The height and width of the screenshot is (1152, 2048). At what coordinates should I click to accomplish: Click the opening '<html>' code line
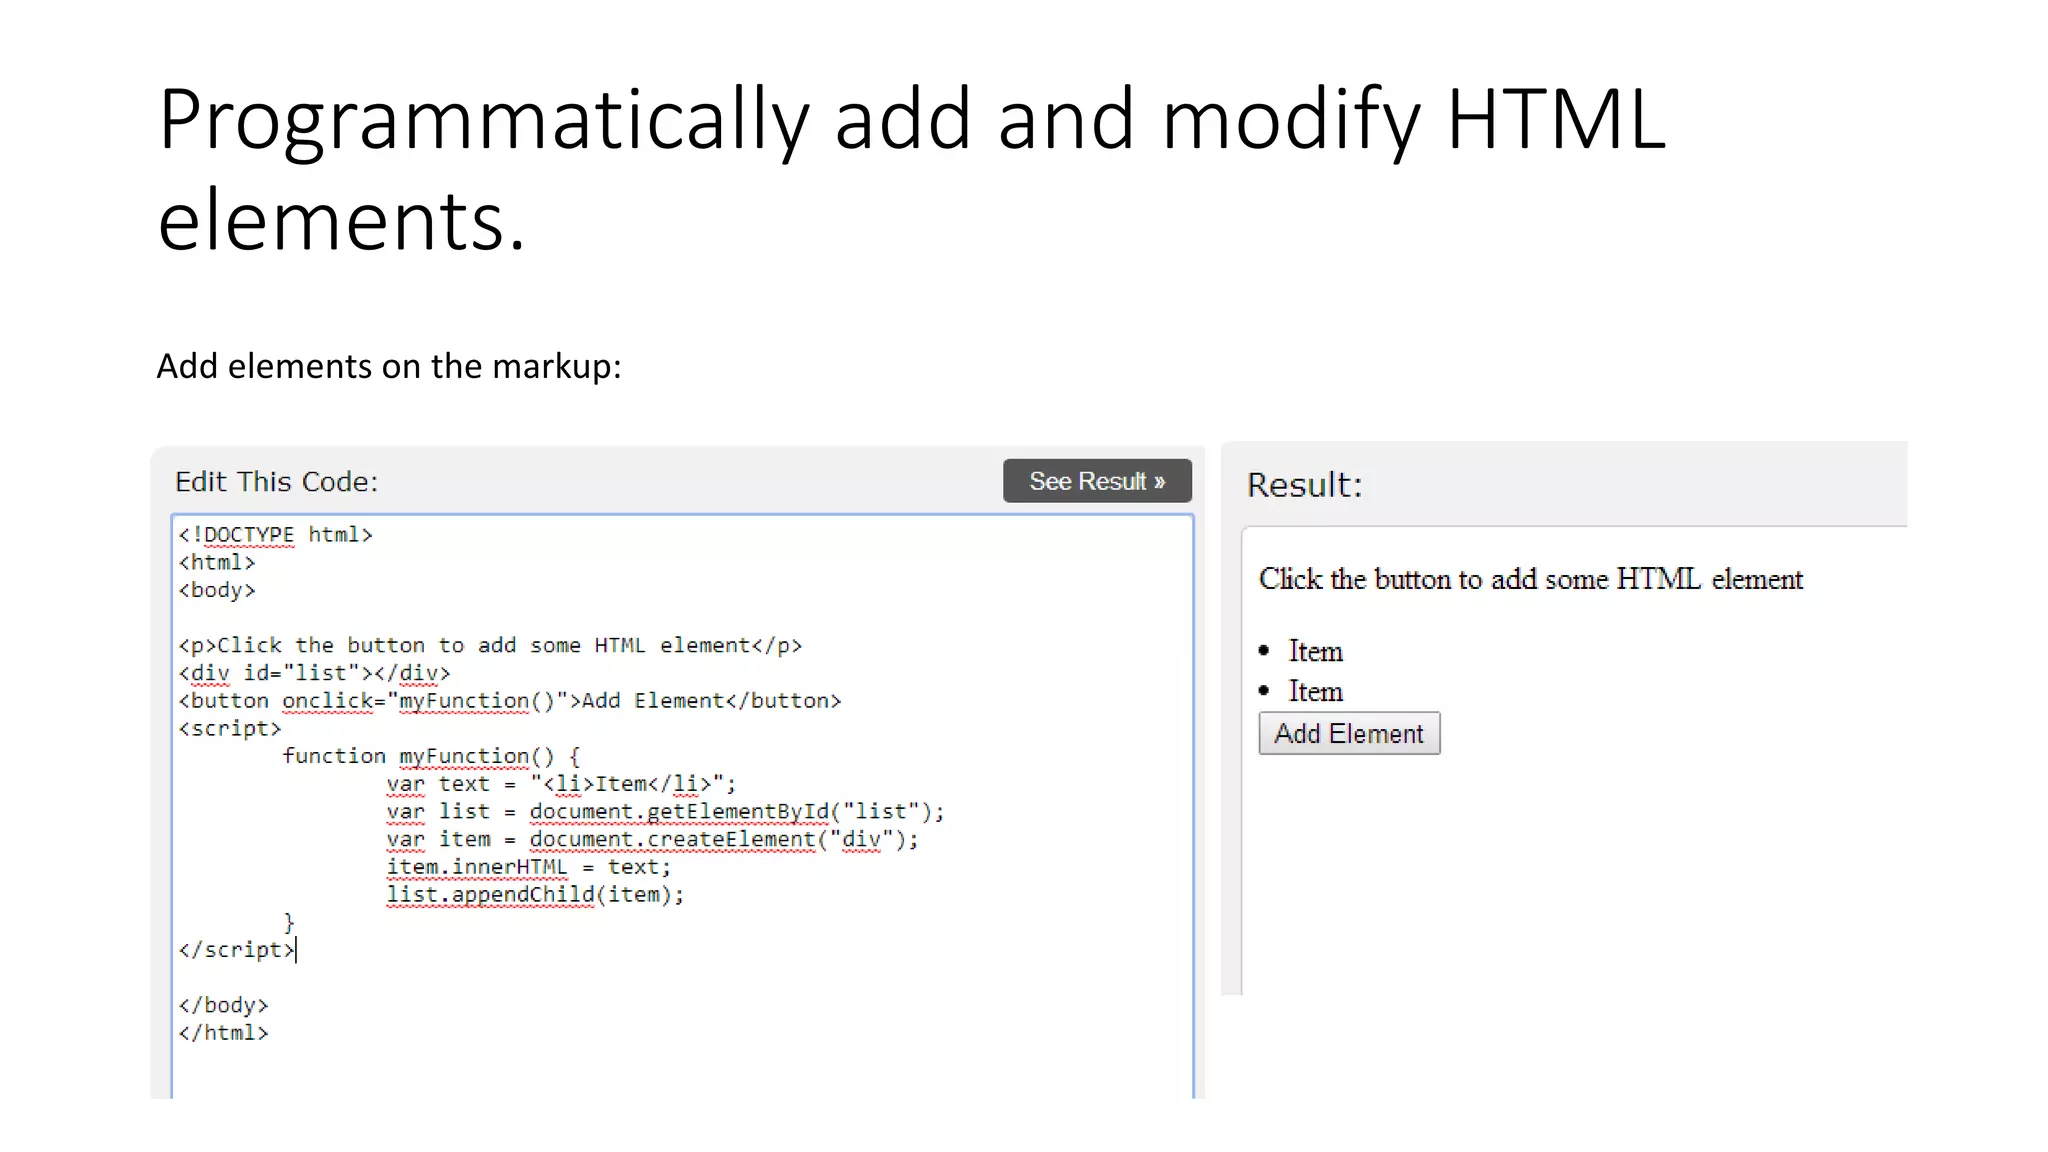click(217, 562)
